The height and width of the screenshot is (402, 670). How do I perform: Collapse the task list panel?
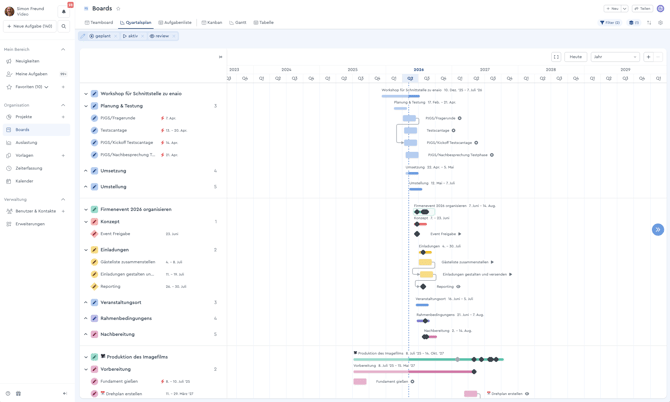[x=220, y=57]
